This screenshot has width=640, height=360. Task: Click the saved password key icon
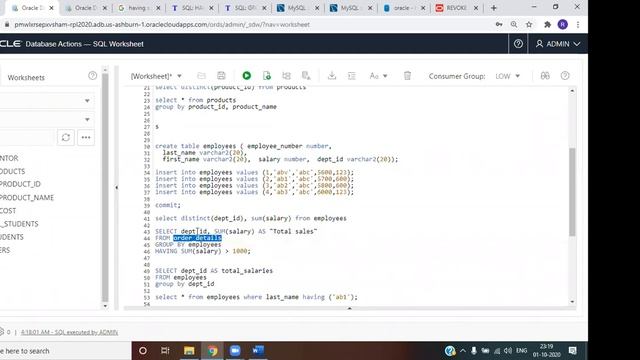click(x=499, y=24)
